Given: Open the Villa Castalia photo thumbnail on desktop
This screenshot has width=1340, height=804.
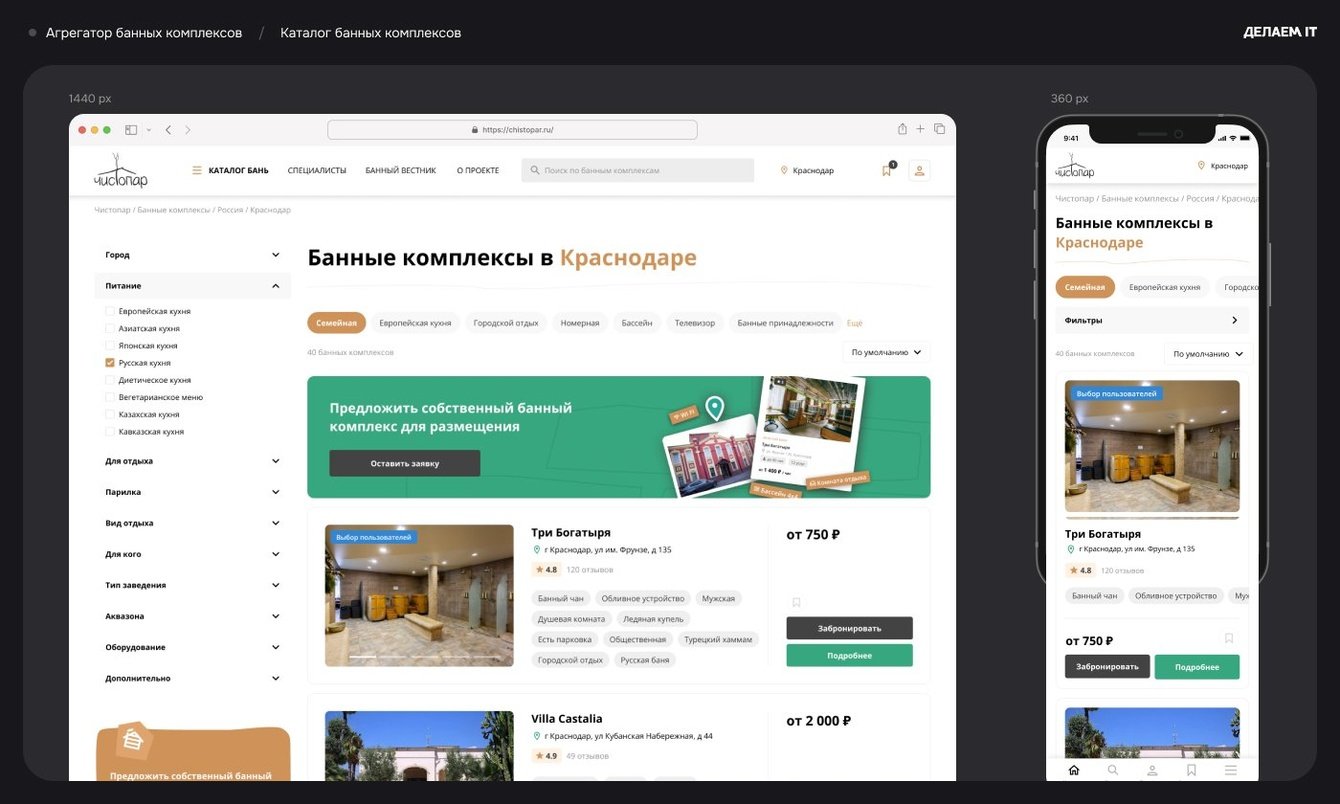Looking at the screenshot, I should (x=419, y=746).
